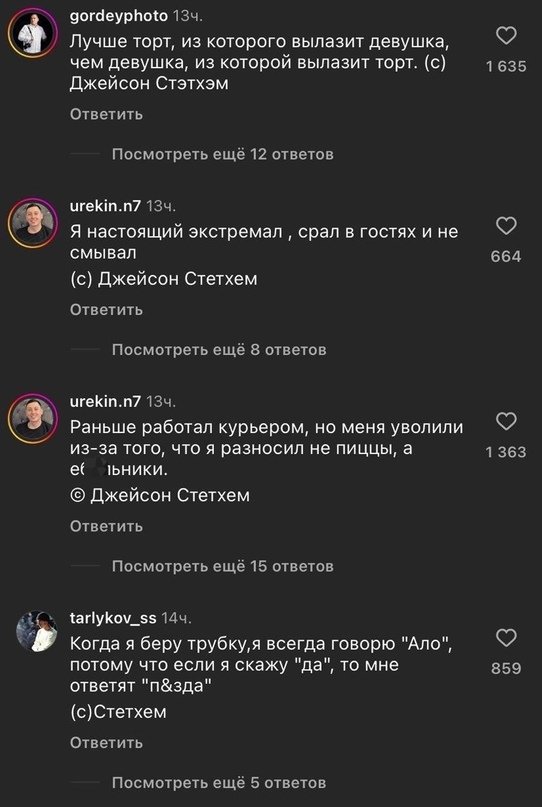542x807 pixels.
Task: Open tarlykov_ss profile avatar
Action: coord(36,631)
